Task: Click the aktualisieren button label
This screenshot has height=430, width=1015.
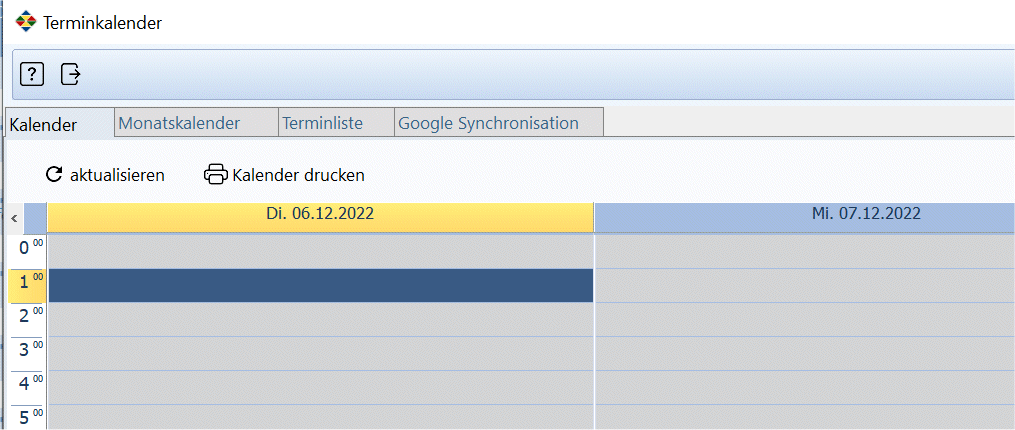Action: pyautogui.click(x=117, y=175)
